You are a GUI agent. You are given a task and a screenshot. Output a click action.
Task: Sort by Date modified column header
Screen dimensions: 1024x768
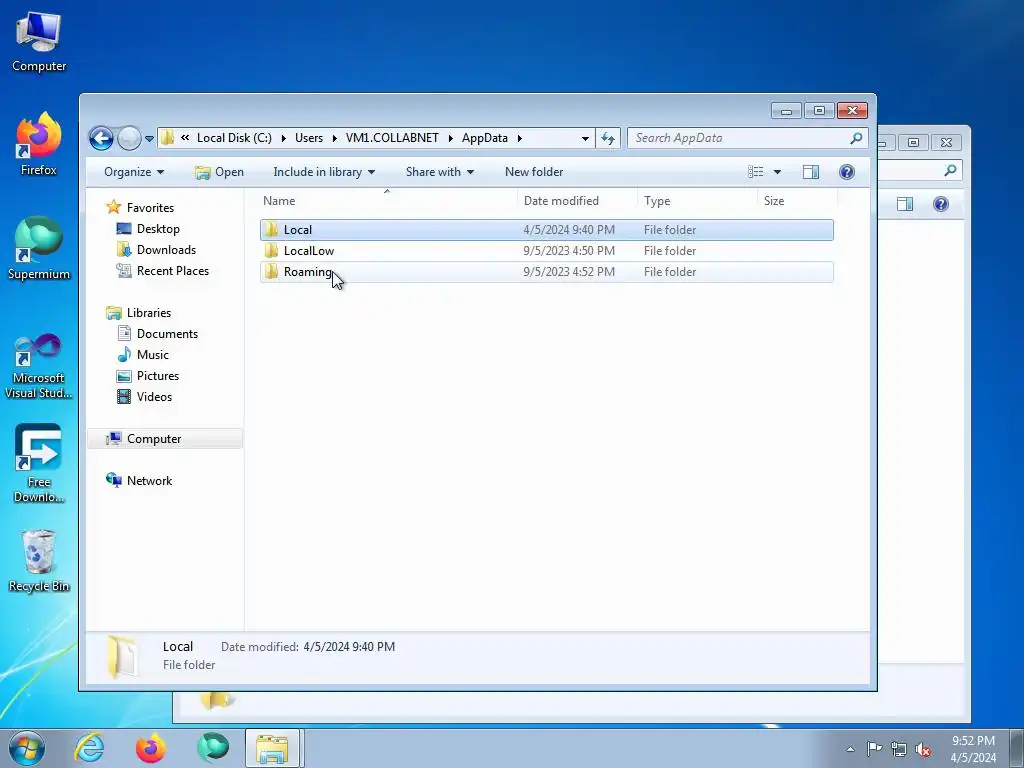pos(577,200)
